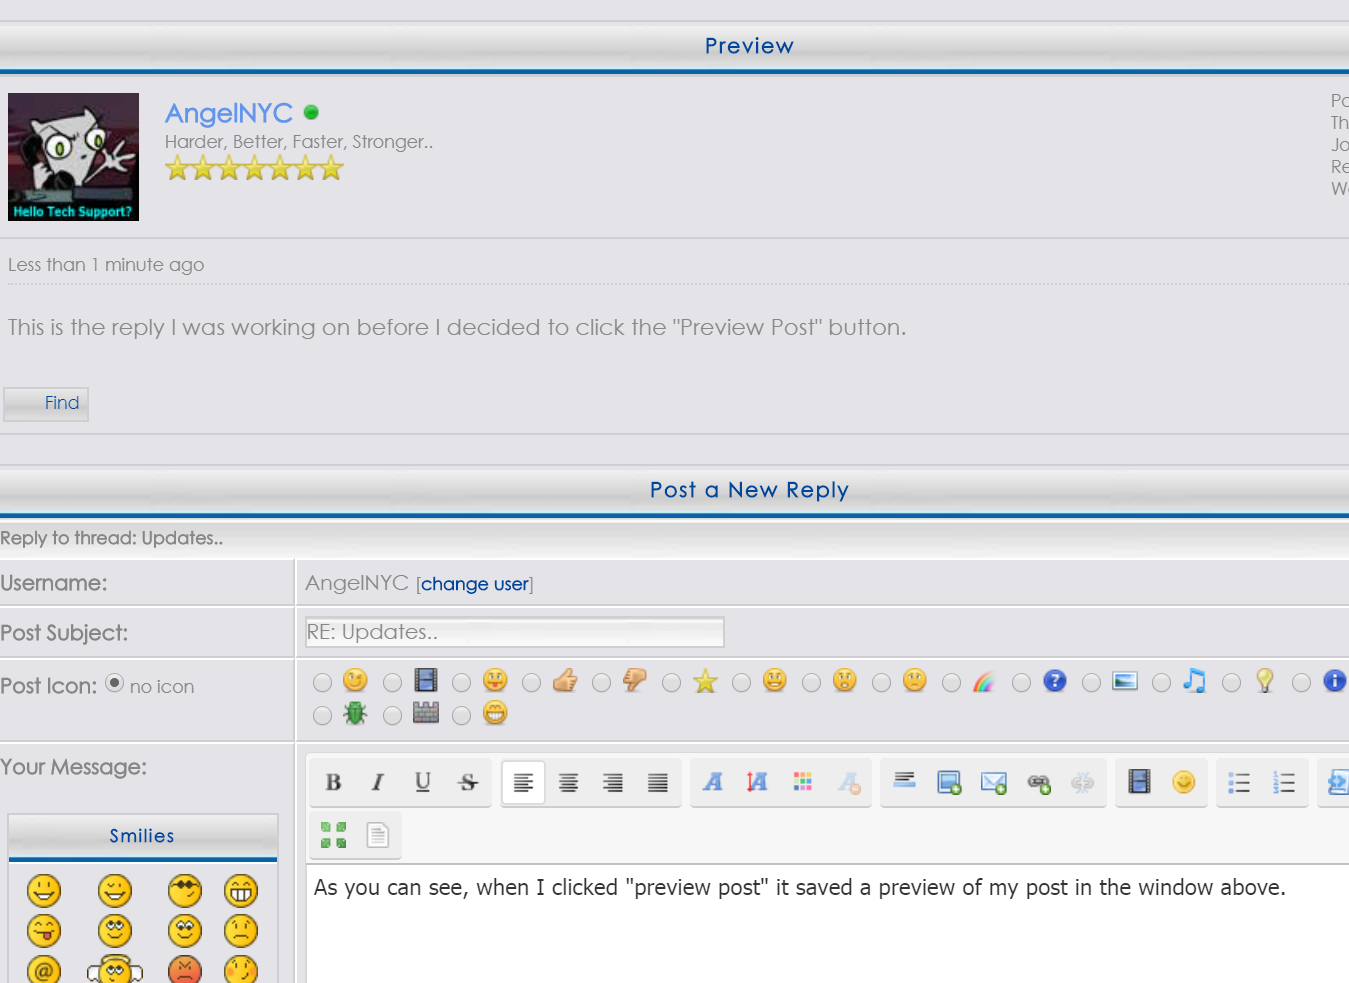Select the font color picker icon
Viewport: 1349px width, 983px height.
pyautogui.click(x=803, y=782)
